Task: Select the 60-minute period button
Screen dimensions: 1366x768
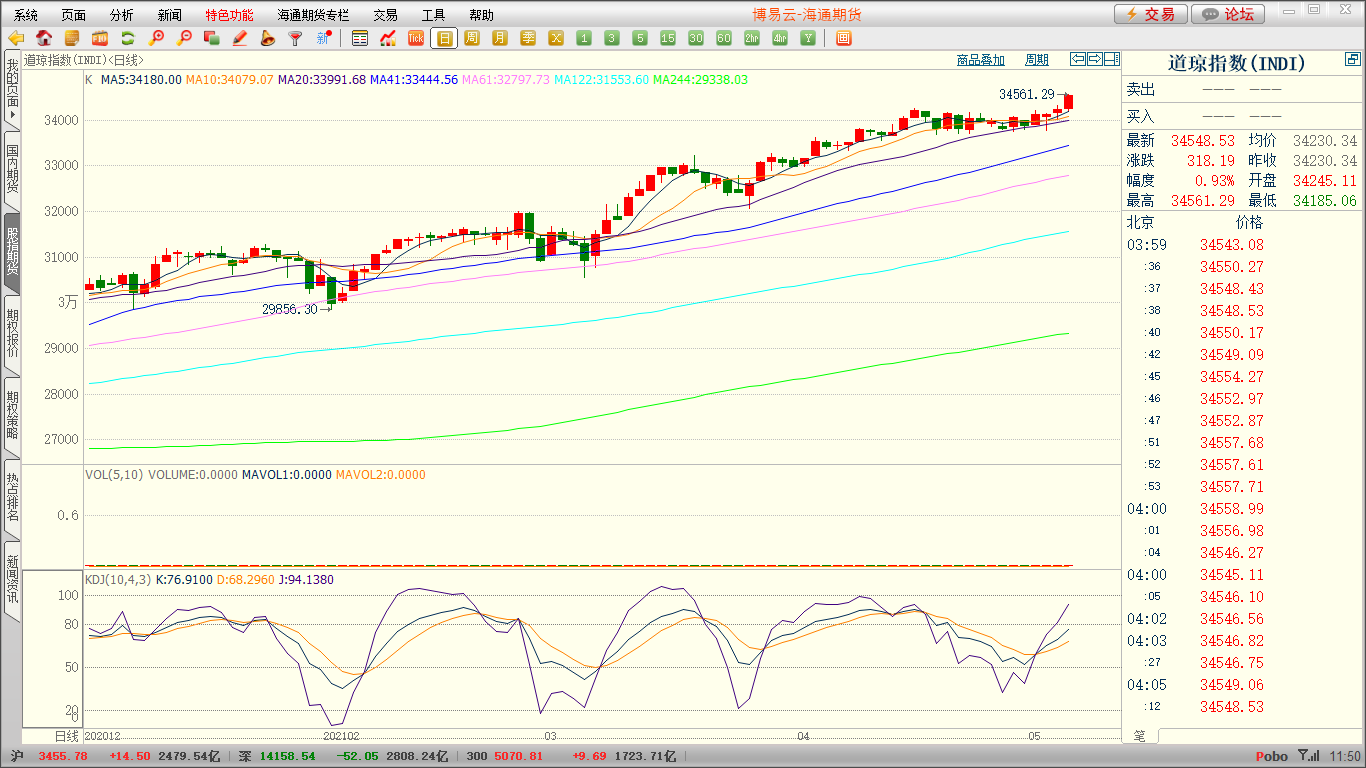Action: [x=724, y=38]
